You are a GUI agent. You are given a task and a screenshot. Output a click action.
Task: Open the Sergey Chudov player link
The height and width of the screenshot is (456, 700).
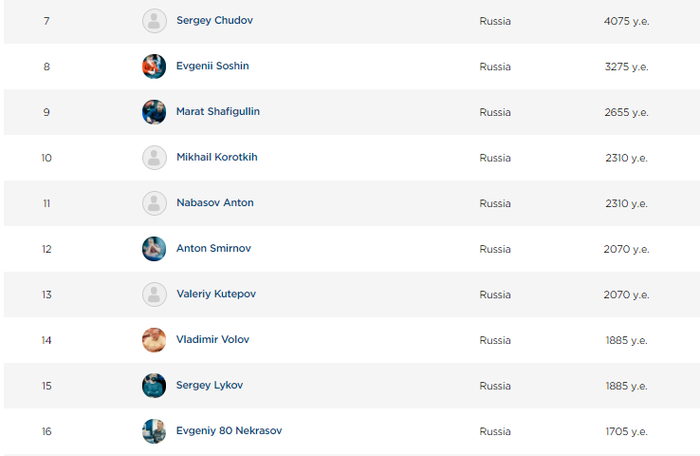[215, 21]
